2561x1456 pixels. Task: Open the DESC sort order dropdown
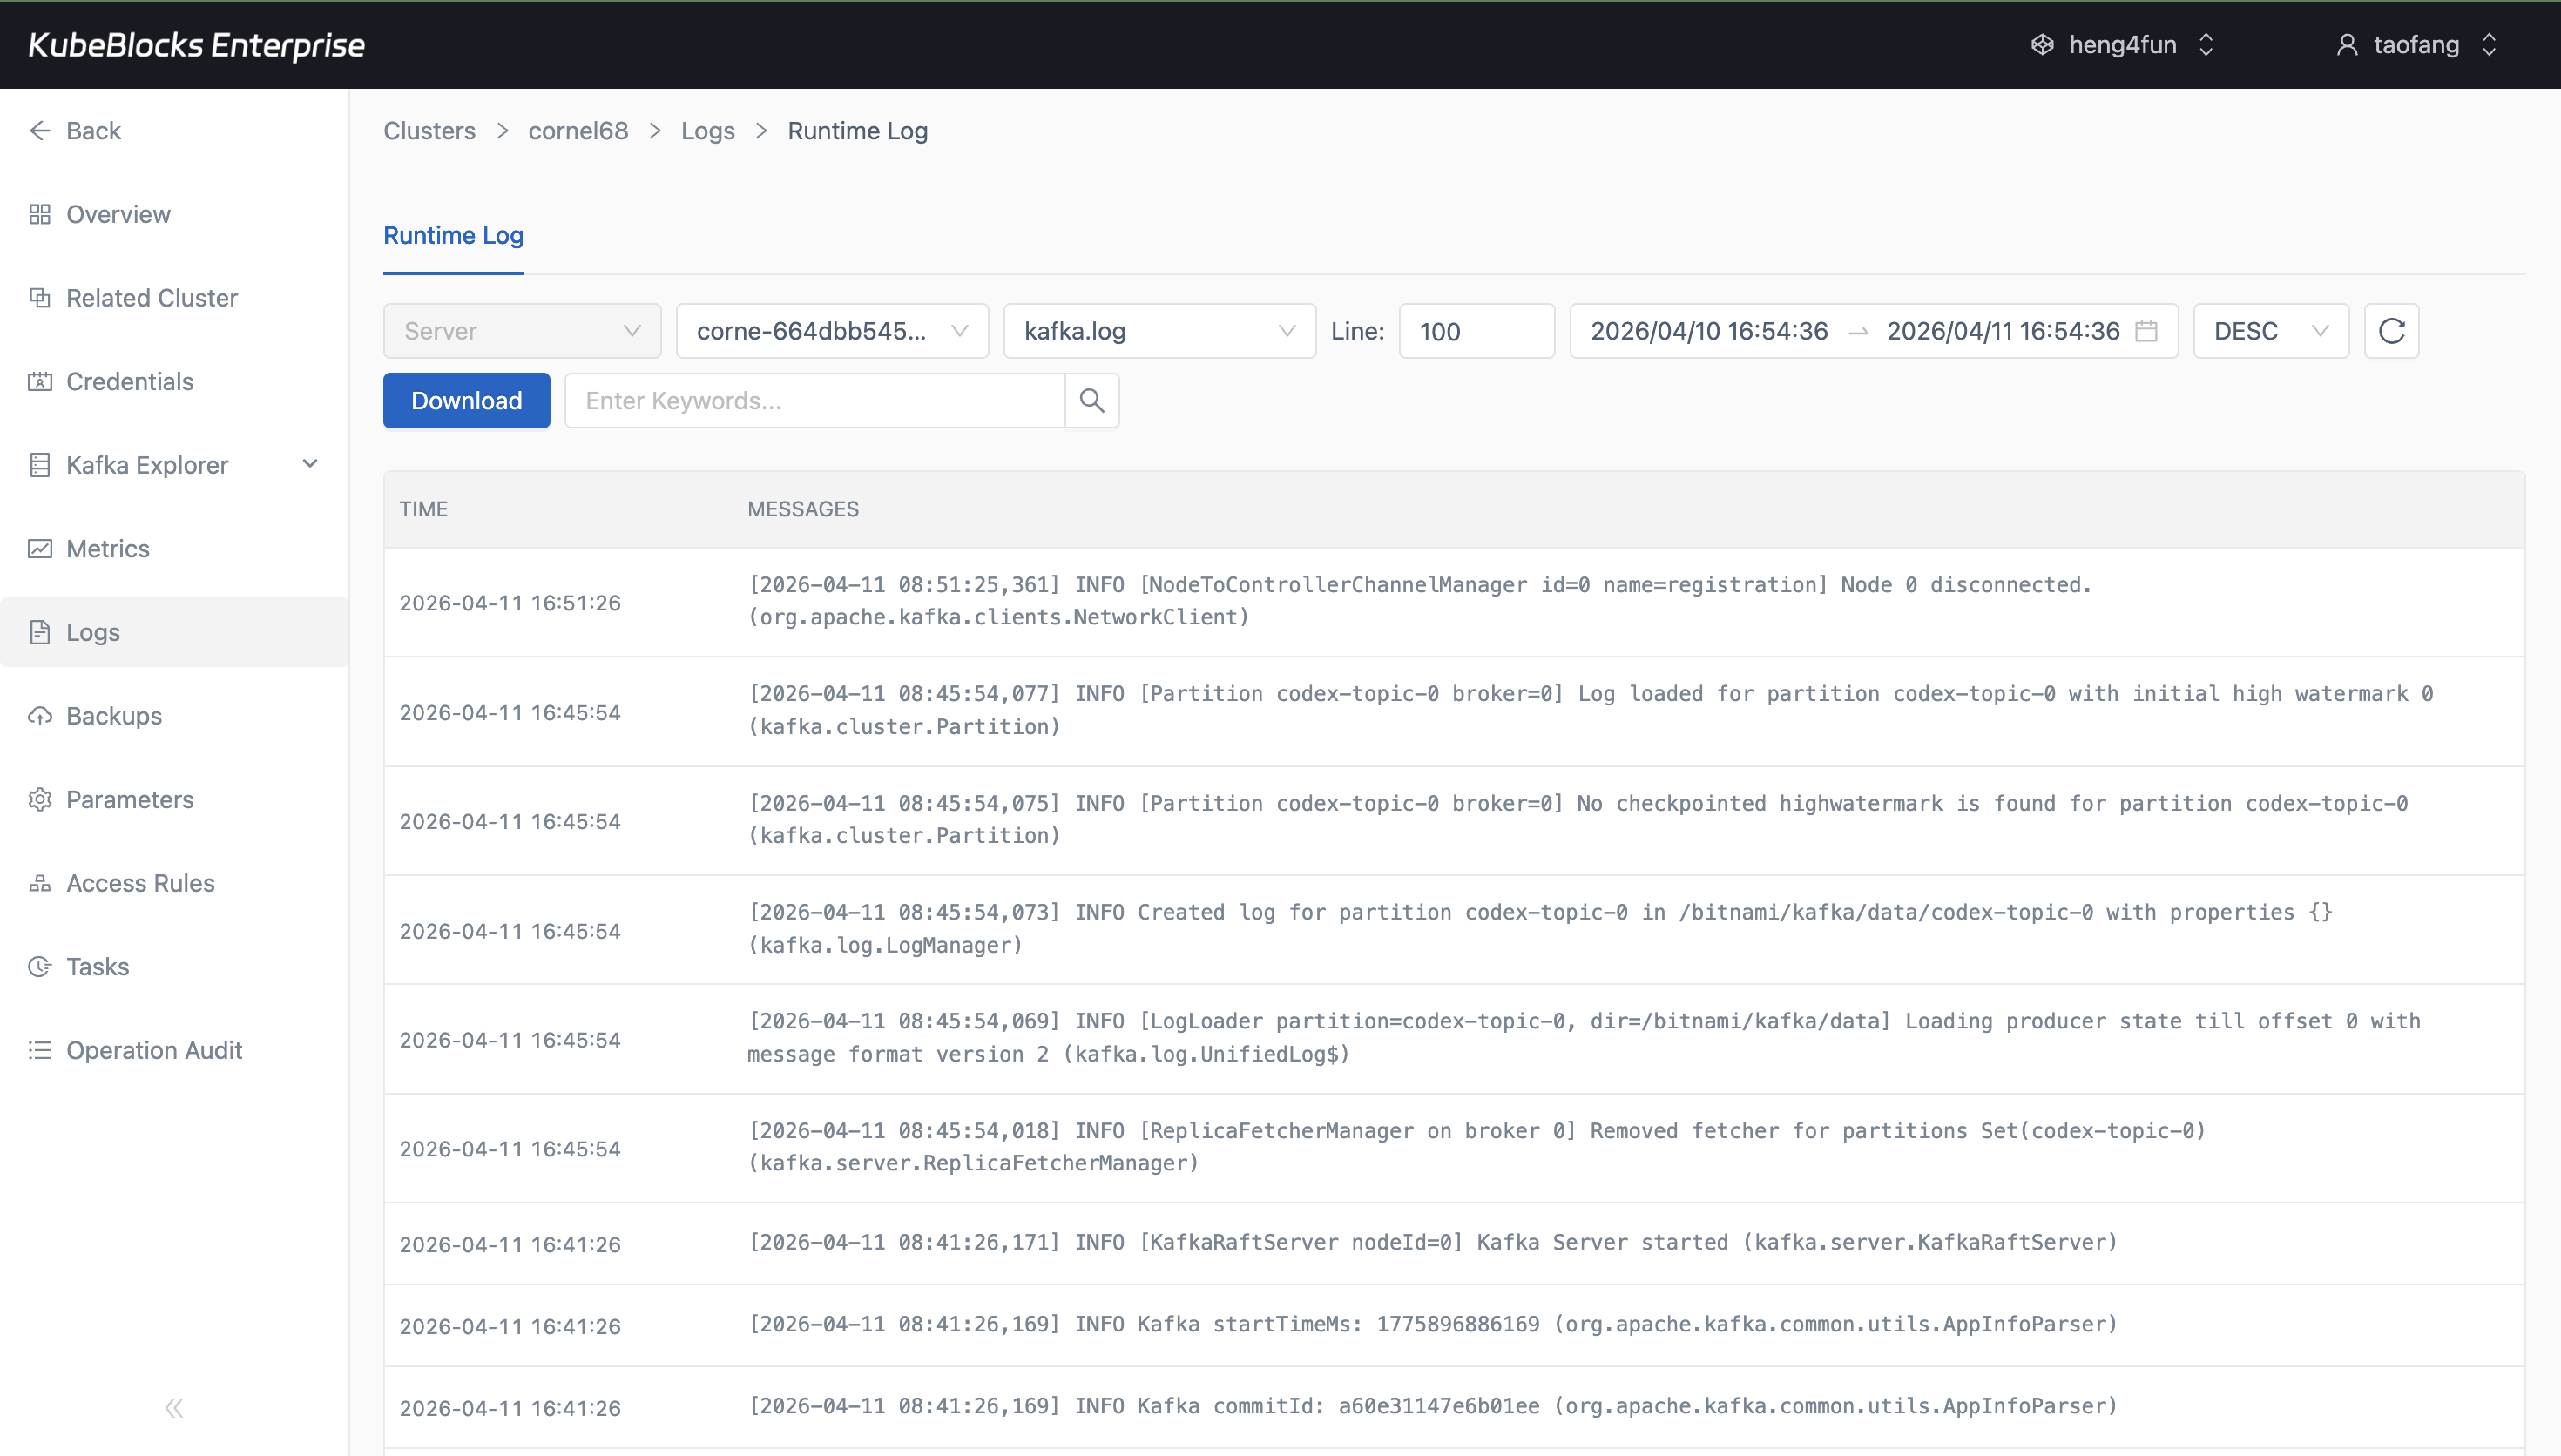pyautogui.click(x=2271, y=331)
